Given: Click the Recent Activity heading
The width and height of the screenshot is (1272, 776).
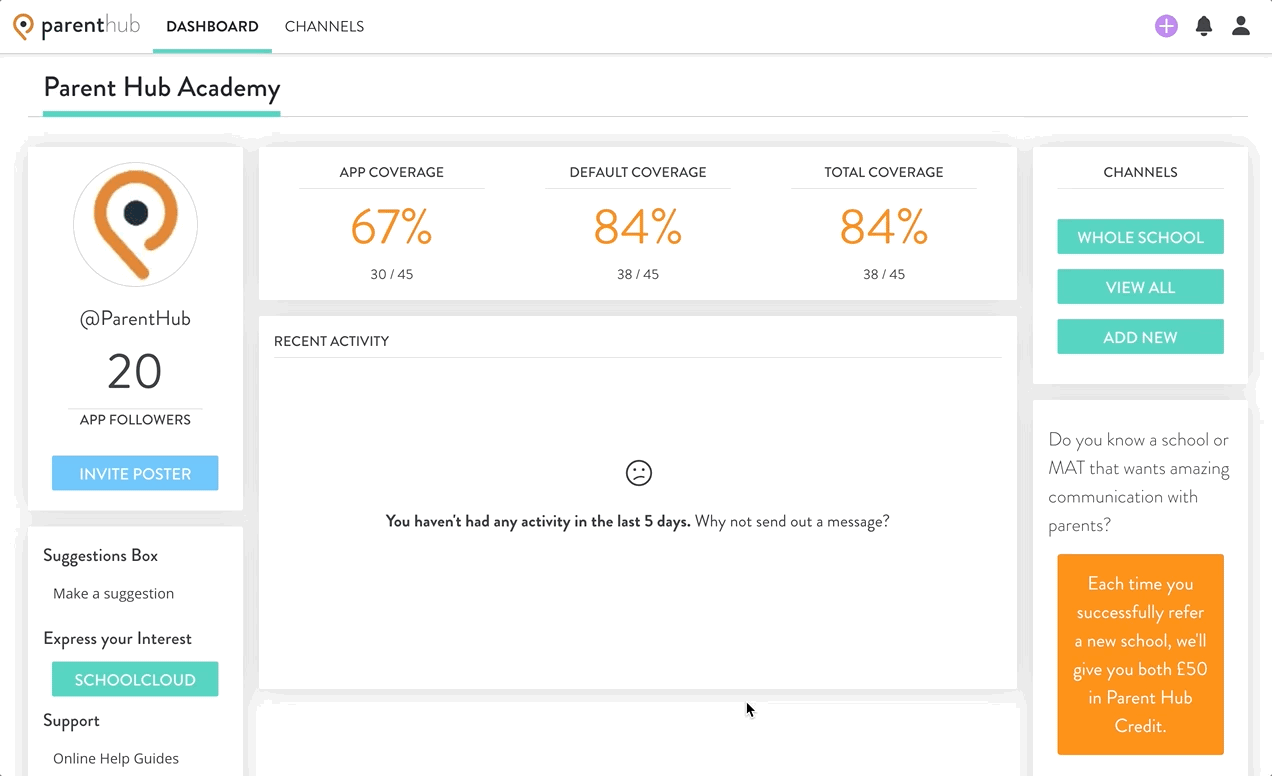Looking at the screenshot, I should tap(331, 341).
